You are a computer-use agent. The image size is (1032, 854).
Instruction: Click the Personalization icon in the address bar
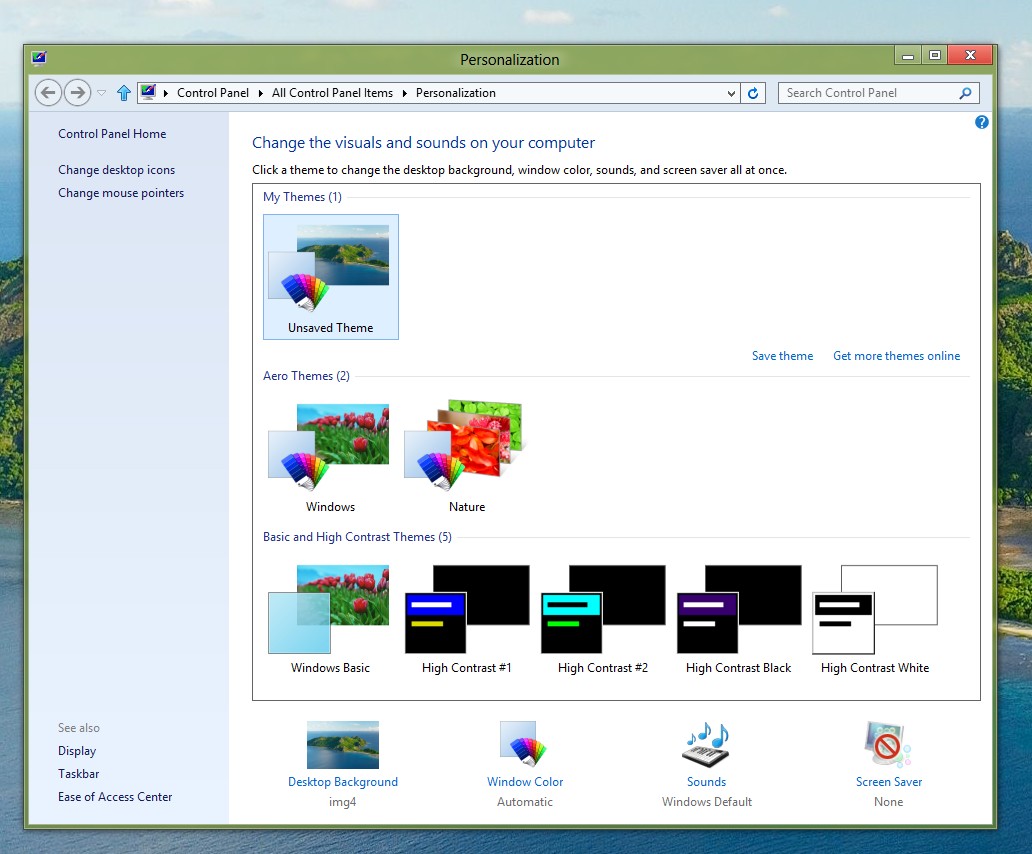coord(150,92)
